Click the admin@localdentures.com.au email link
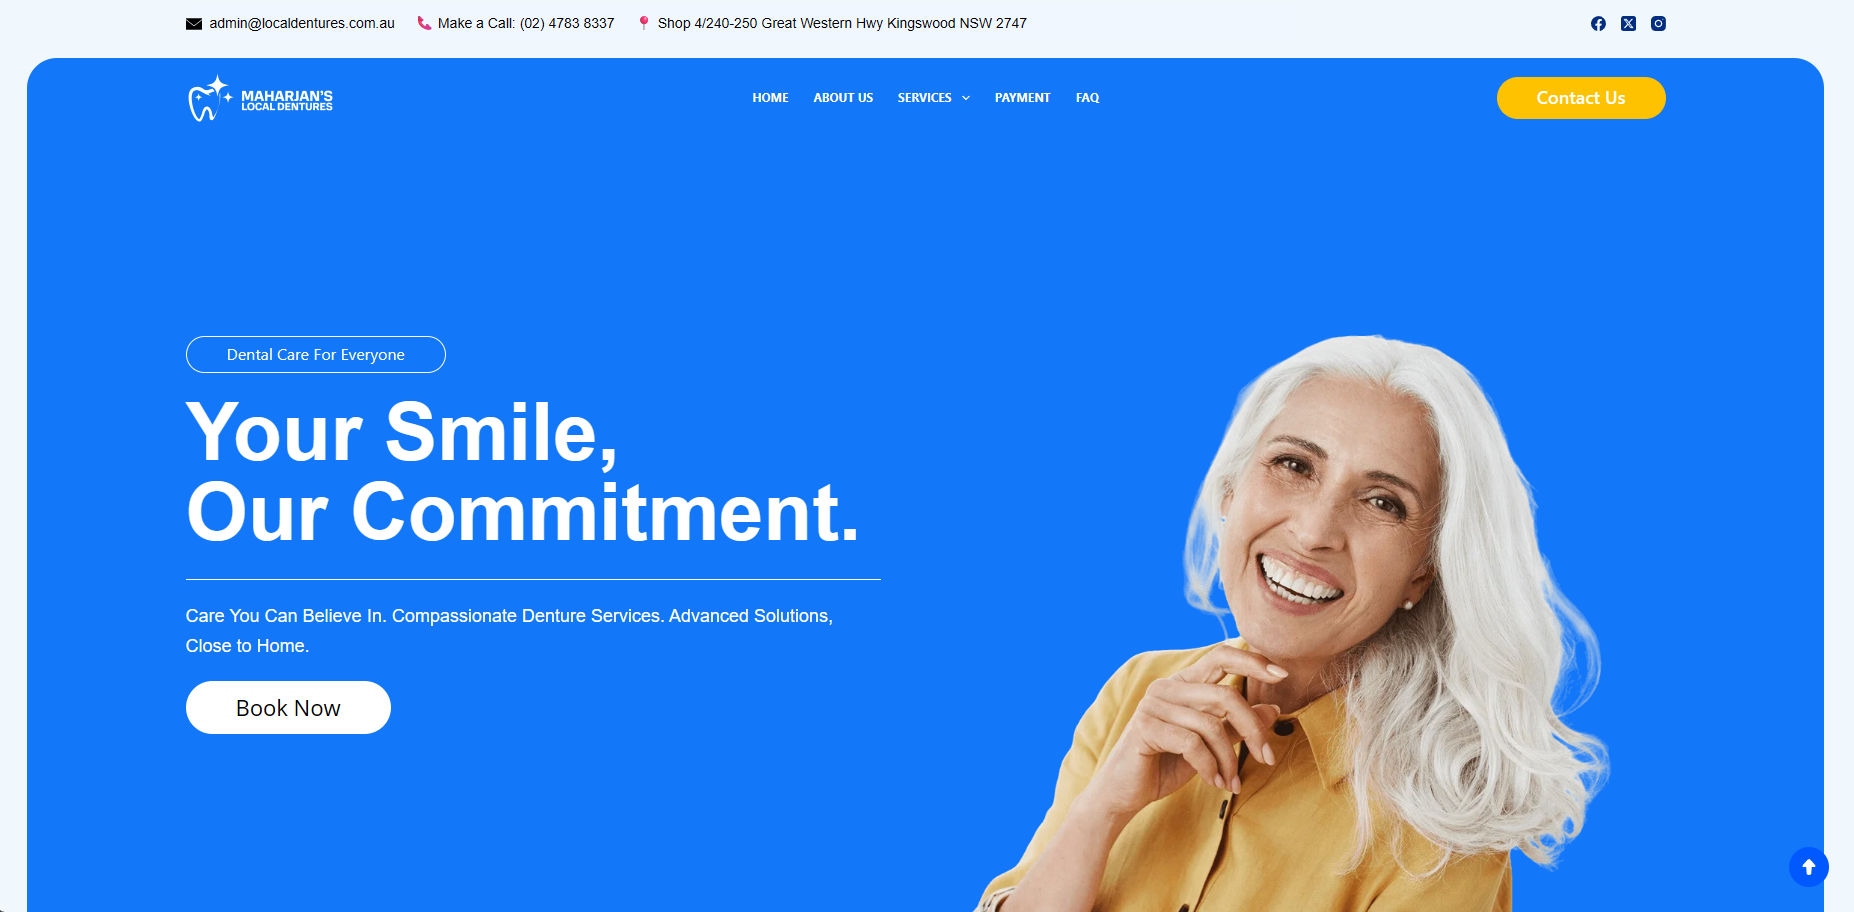Screen dimensions: 1854x912 [302, 23]
